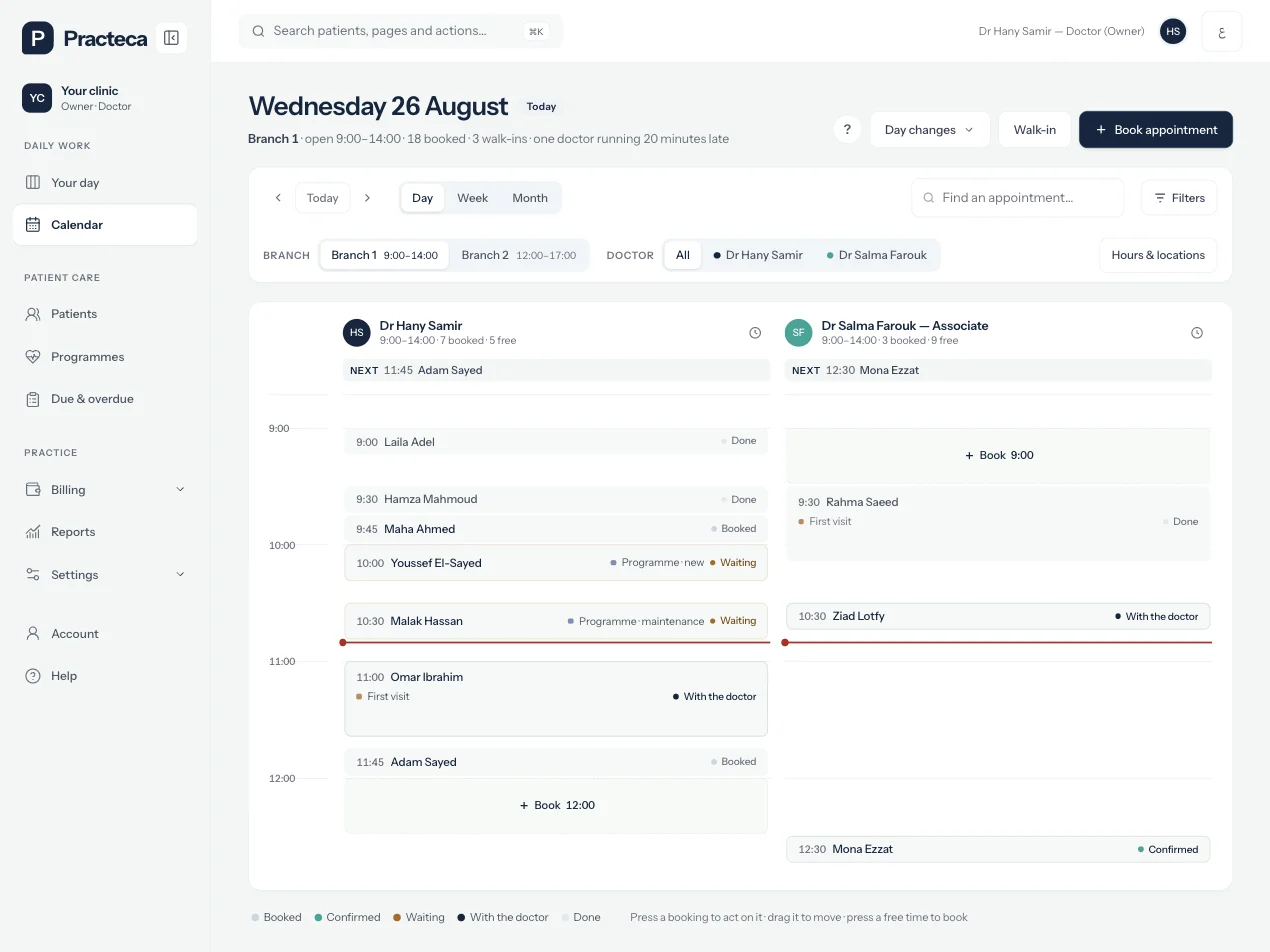Open the question mark help button

(847, 130)
